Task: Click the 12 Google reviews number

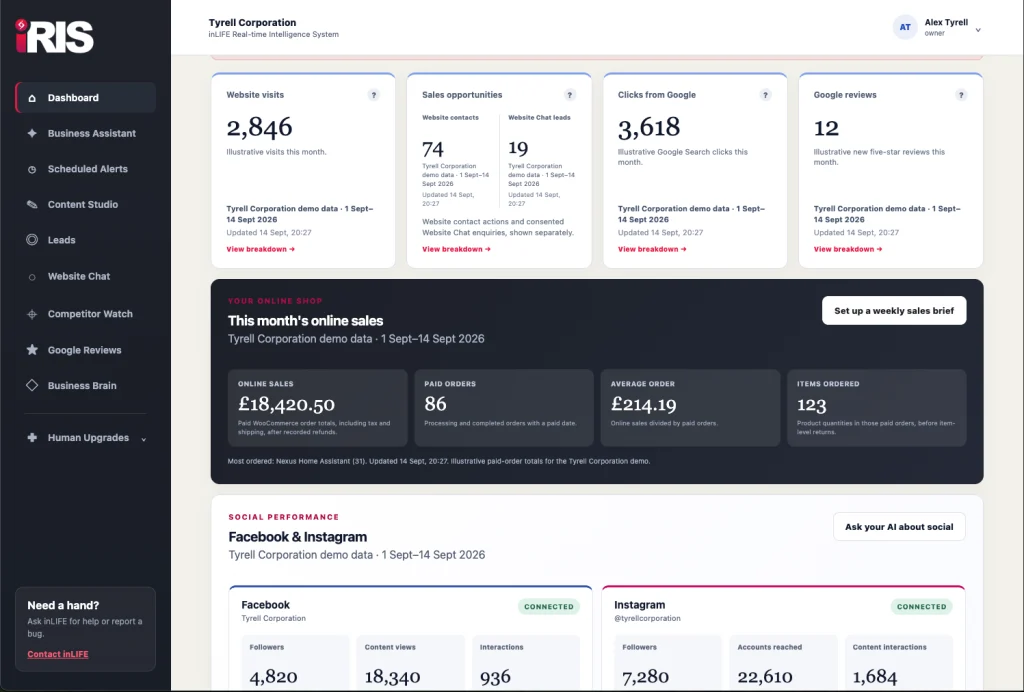Action: pos(826,128)
